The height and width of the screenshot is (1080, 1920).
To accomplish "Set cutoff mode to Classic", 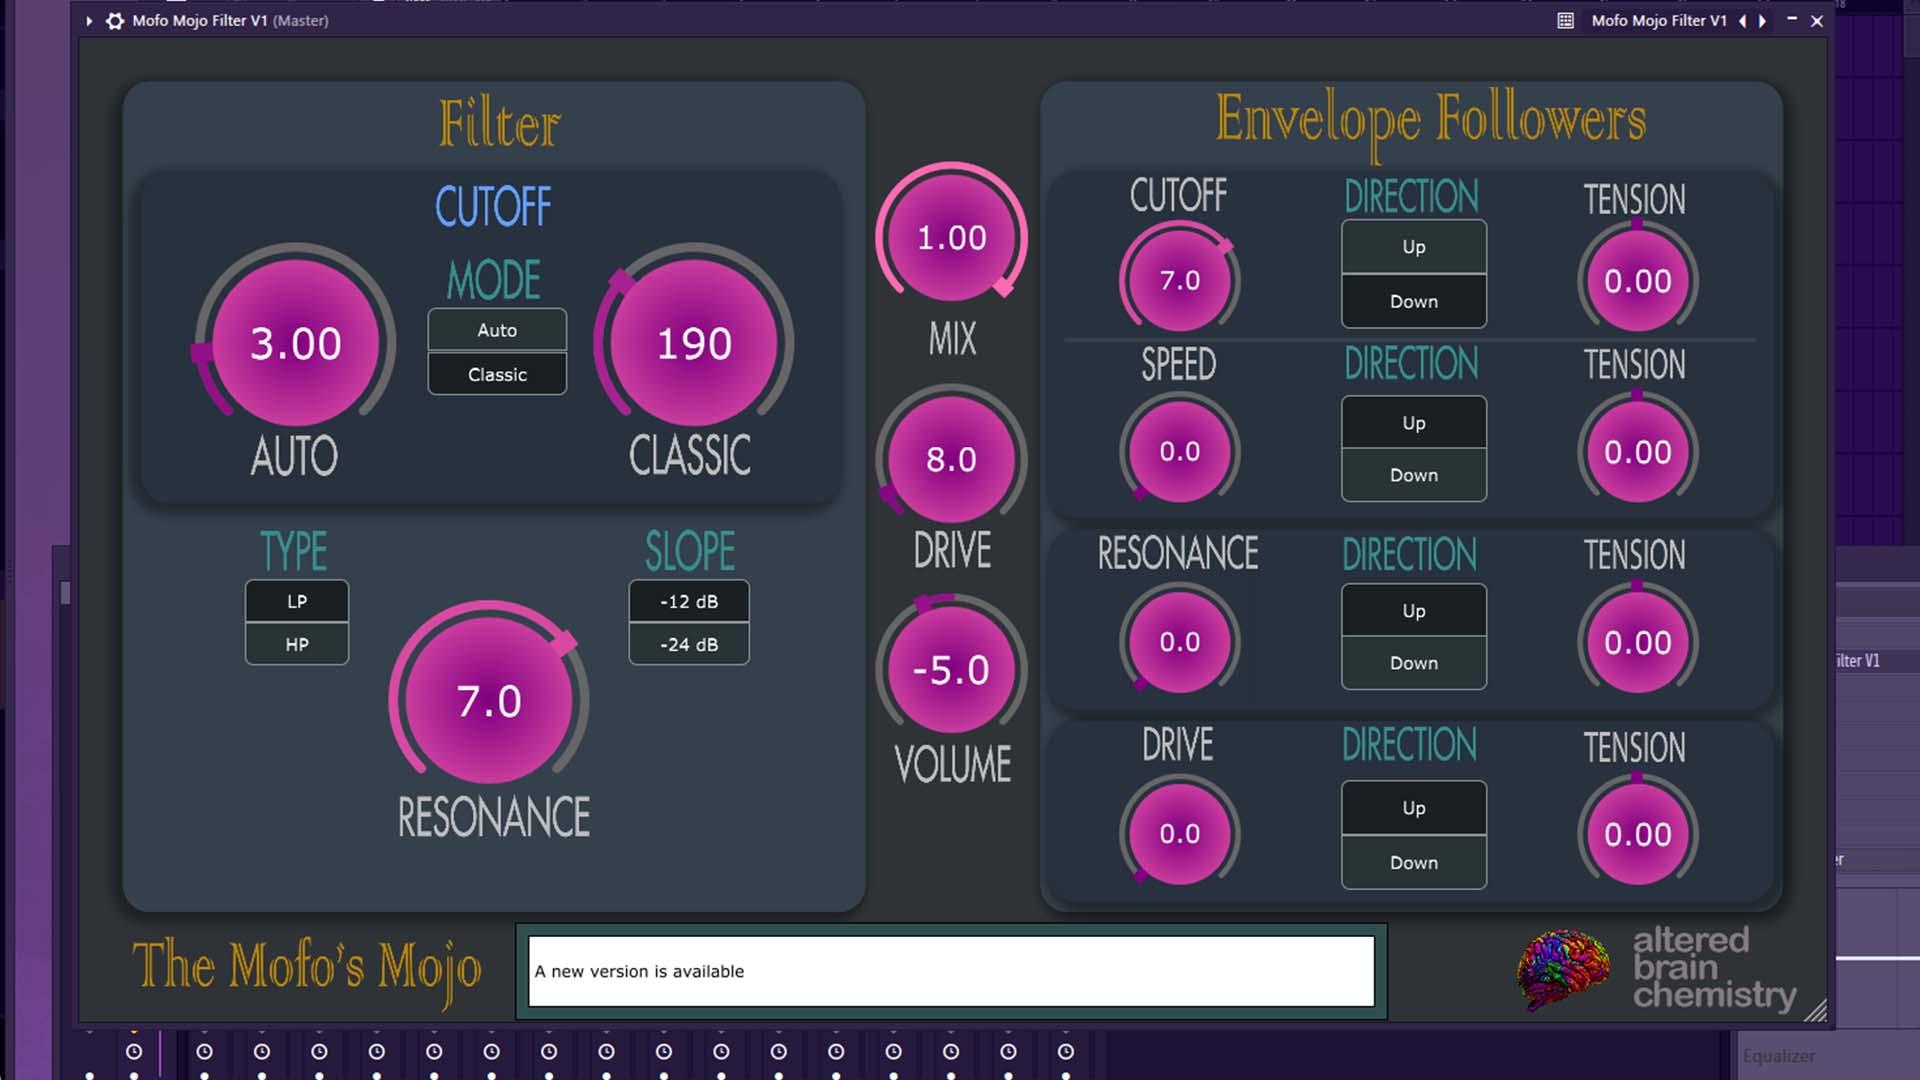I will [x=497, y=374].
